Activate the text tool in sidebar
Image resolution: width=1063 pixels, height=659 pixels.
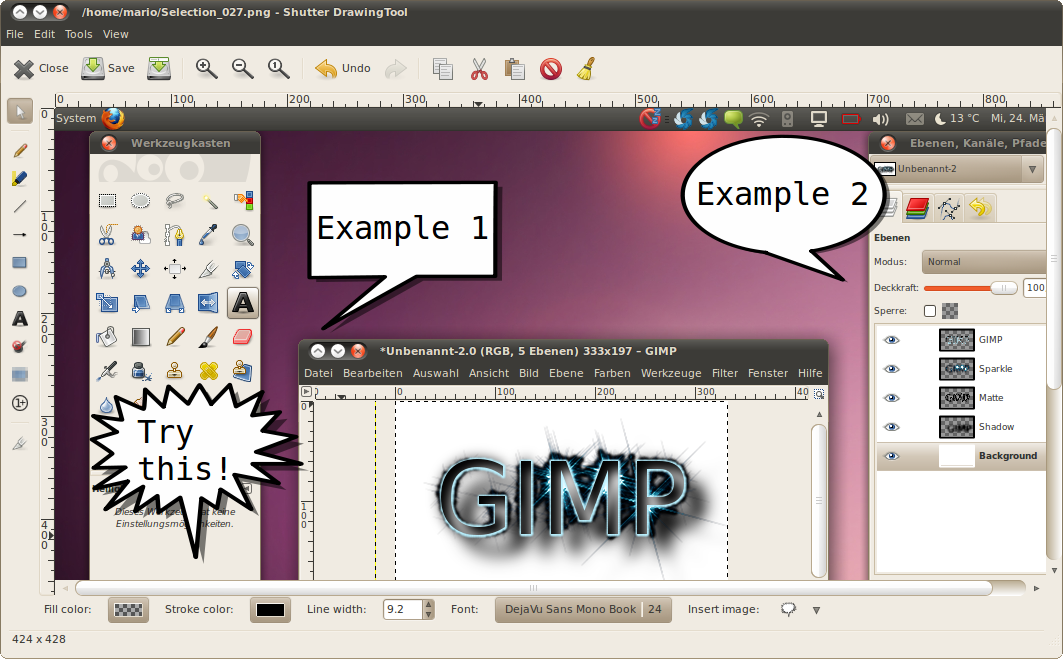(x=19, y=319)
